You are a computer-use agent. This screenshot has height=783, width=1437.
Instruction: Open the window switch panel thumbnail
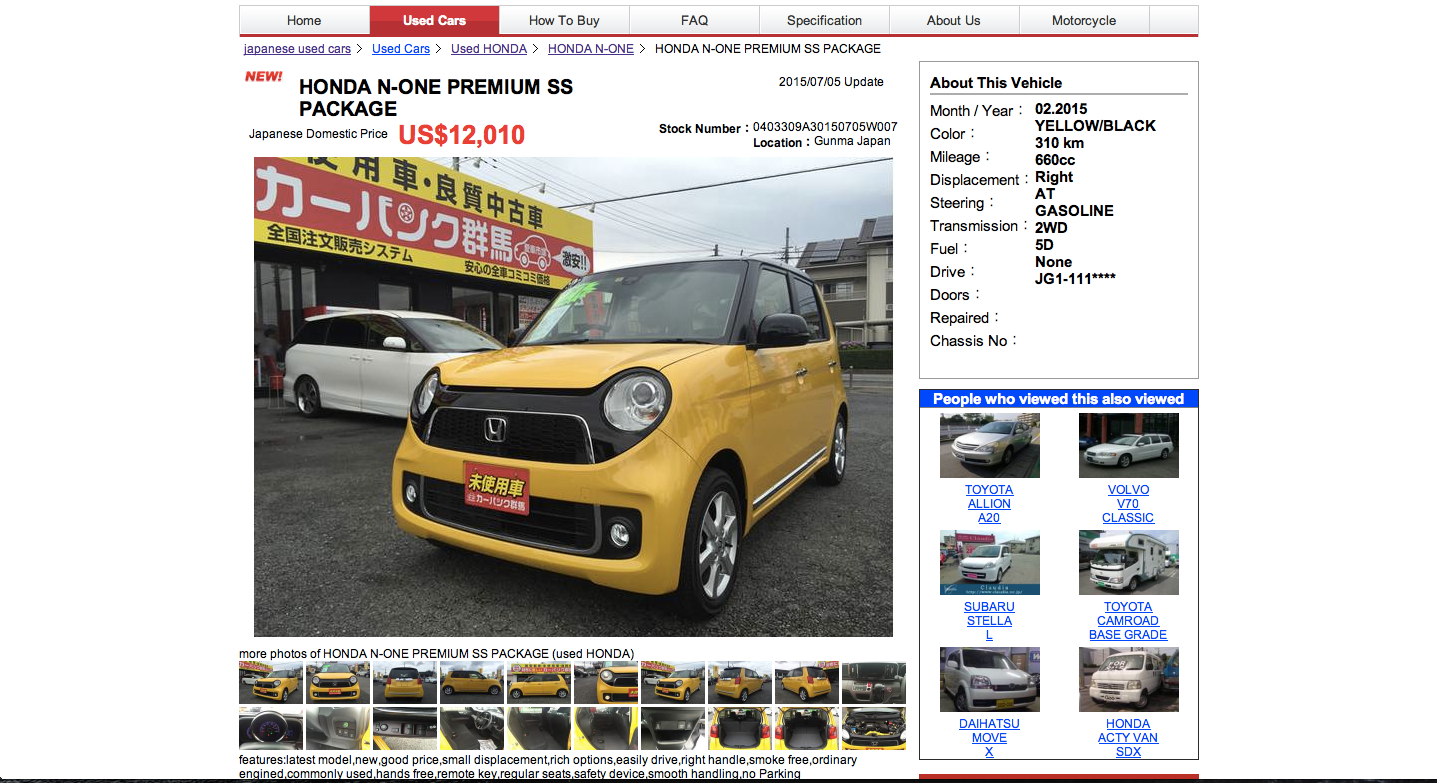click(405, 728)
